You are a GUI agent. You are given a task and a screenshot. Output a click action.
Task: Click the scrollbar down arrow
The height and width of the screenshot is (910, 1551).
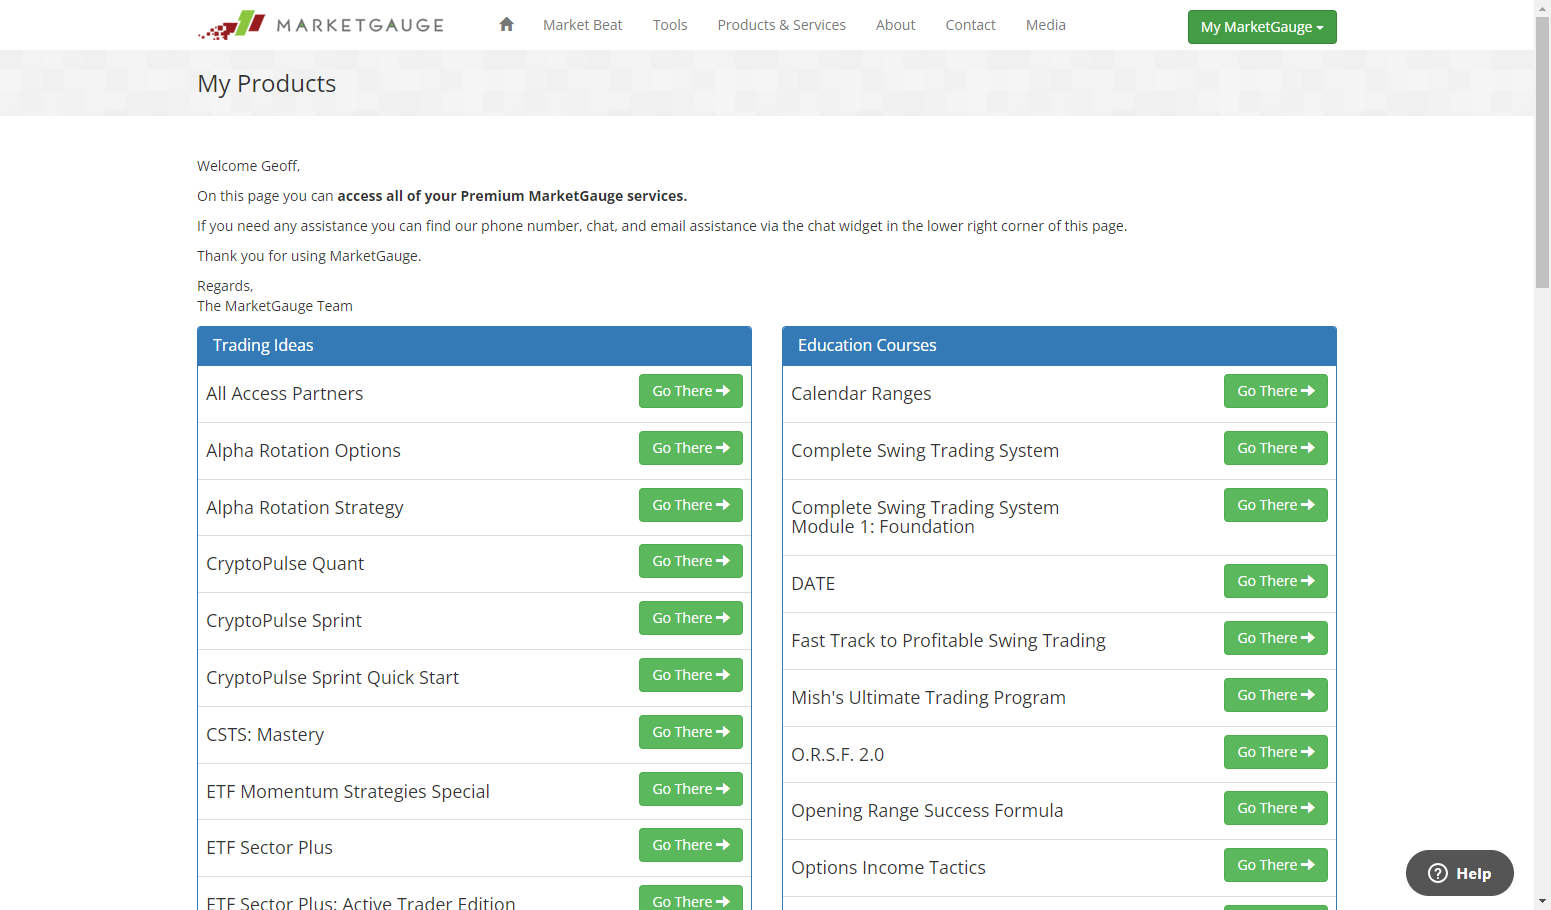[1542, 902]
